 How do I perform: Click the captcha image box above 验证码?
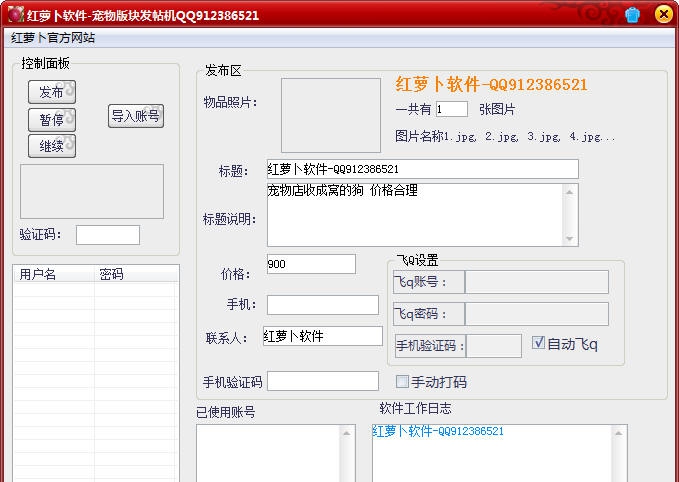click(x=92, y=191)
